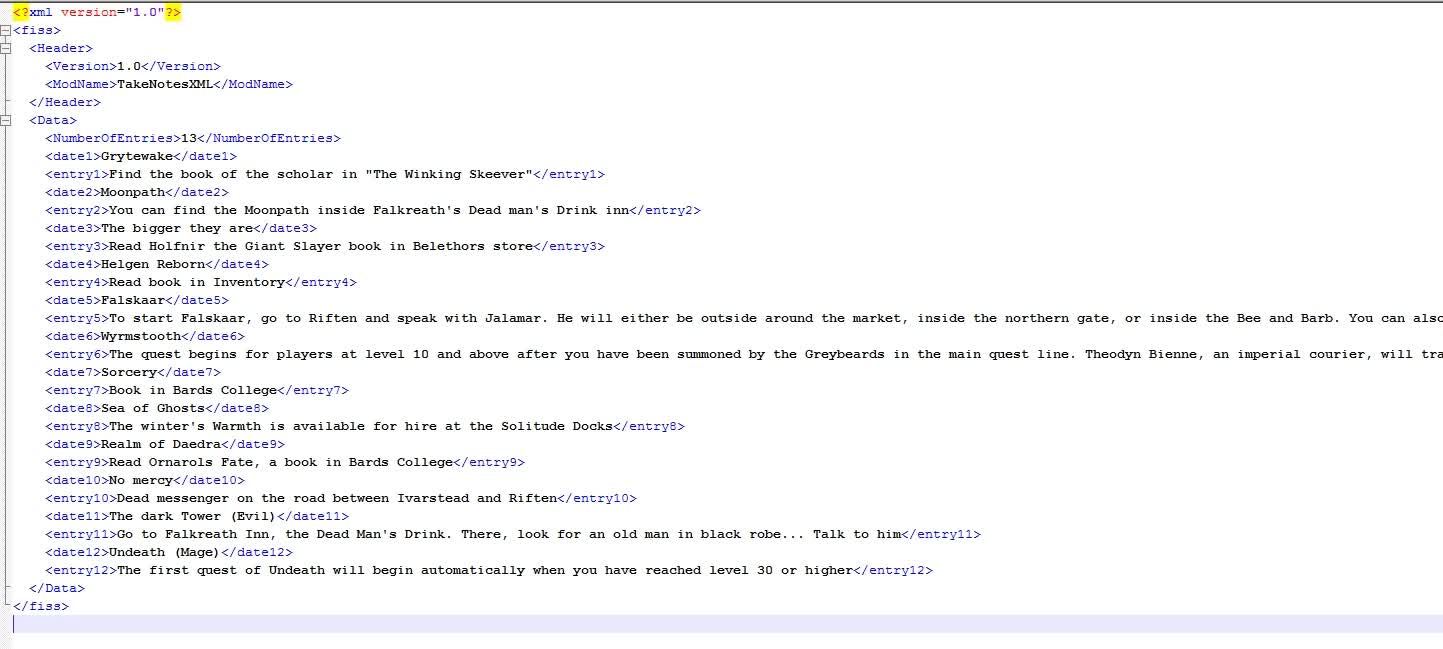Click entry12 about reaching level 30
The height and width of the screenshot is (649, 1443).
(x=489, y=570)
